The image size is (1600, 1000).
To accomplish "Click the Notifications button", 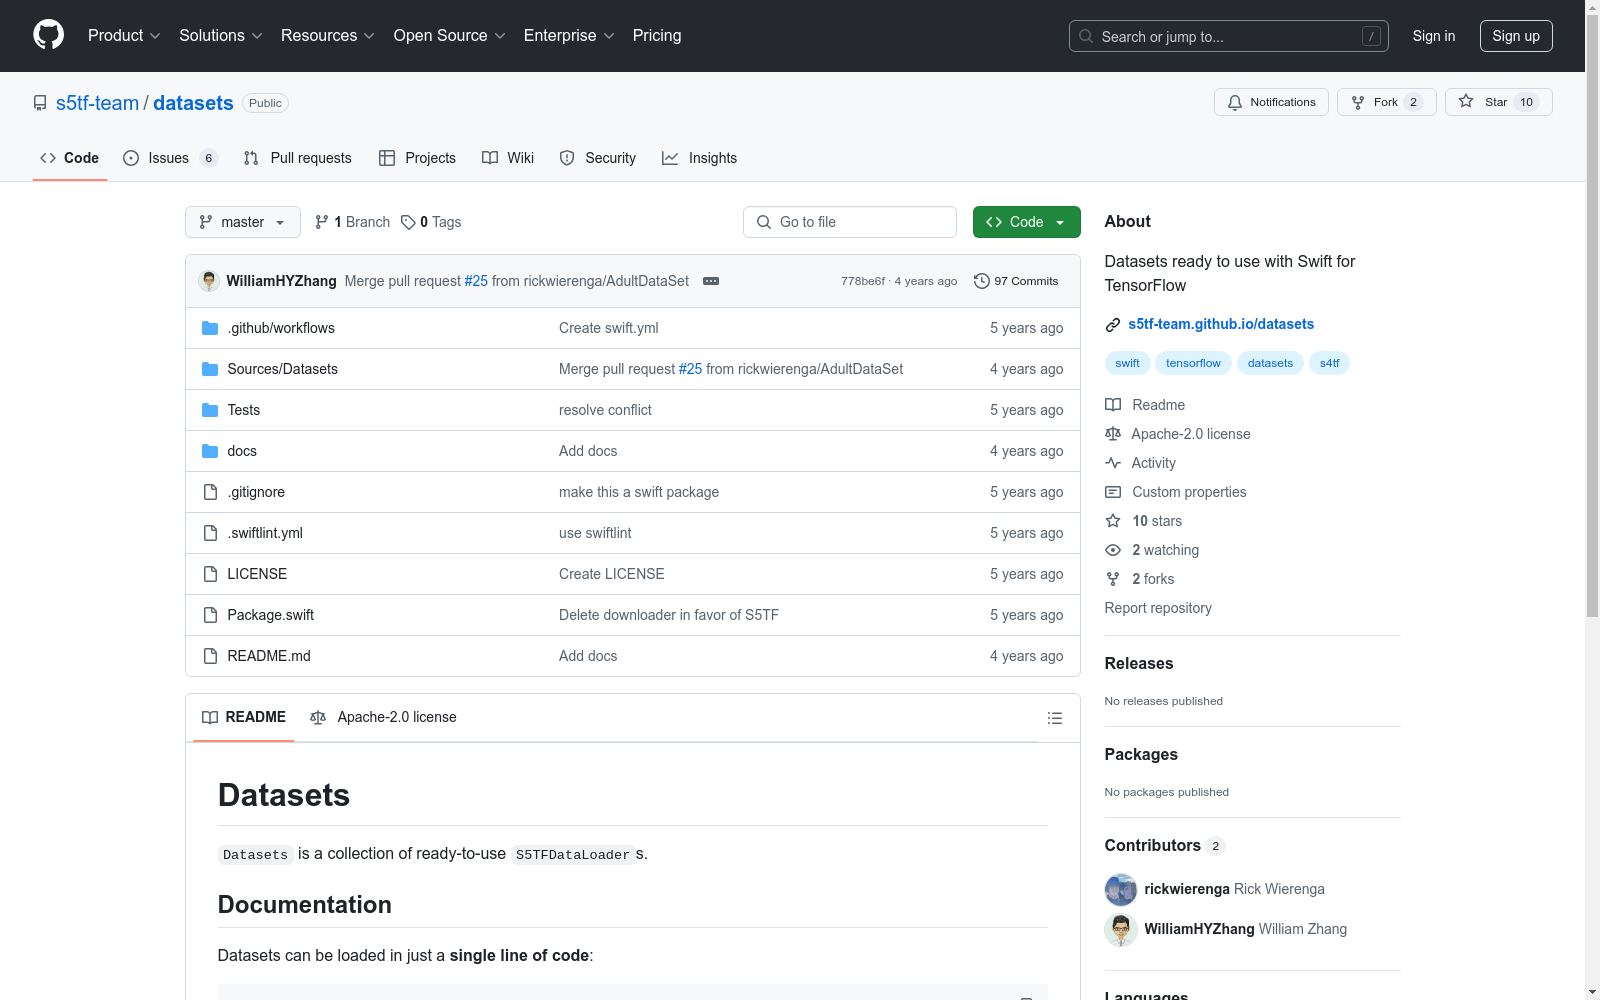I will pos(1271,102).
